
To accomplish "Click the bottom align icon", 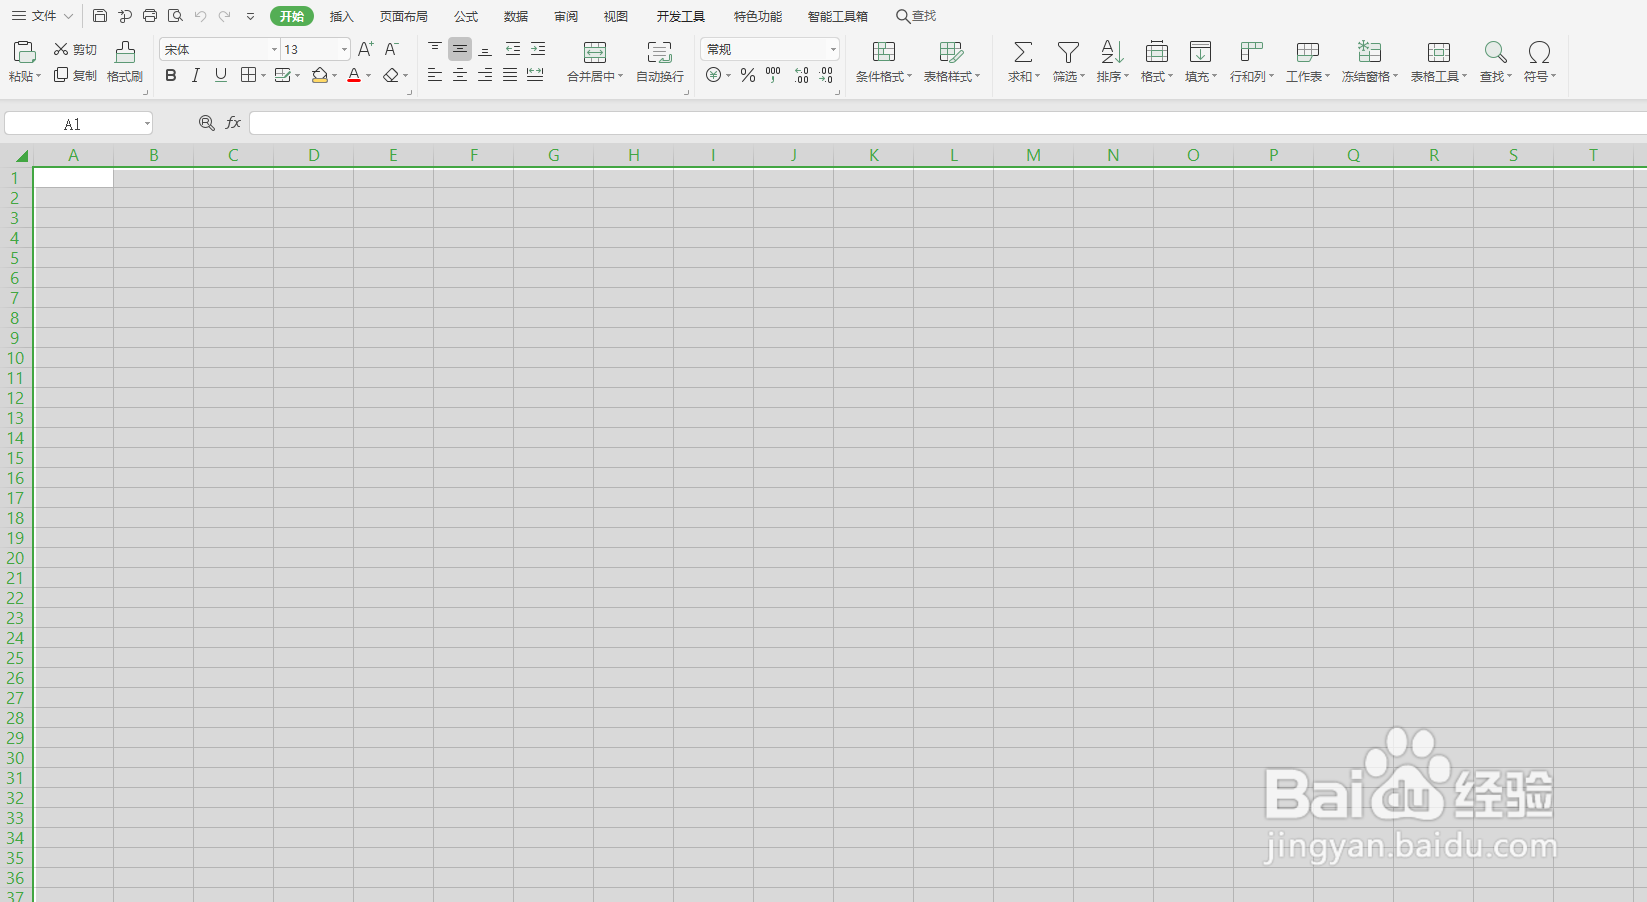I will pos(485,49).
